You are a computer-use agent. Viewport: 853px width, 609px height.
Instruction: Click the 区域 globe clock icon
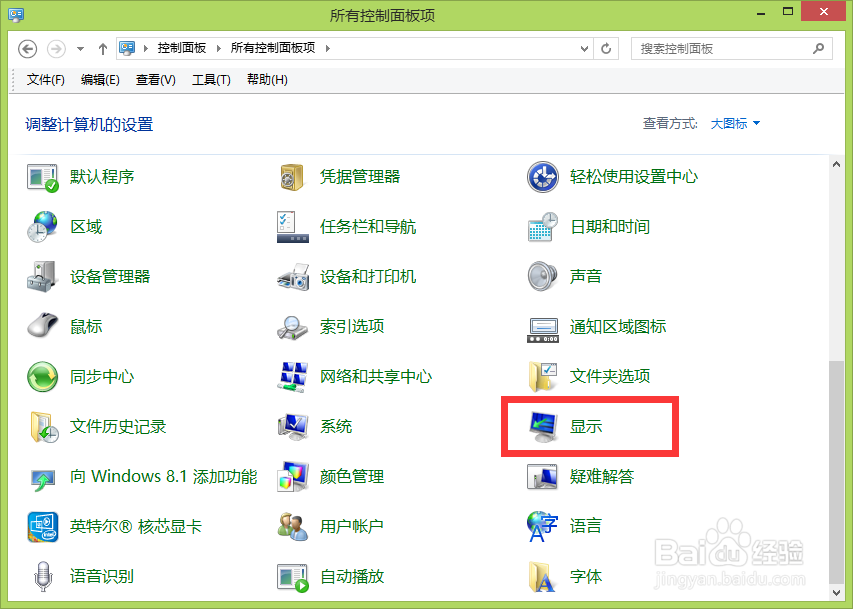42,227
